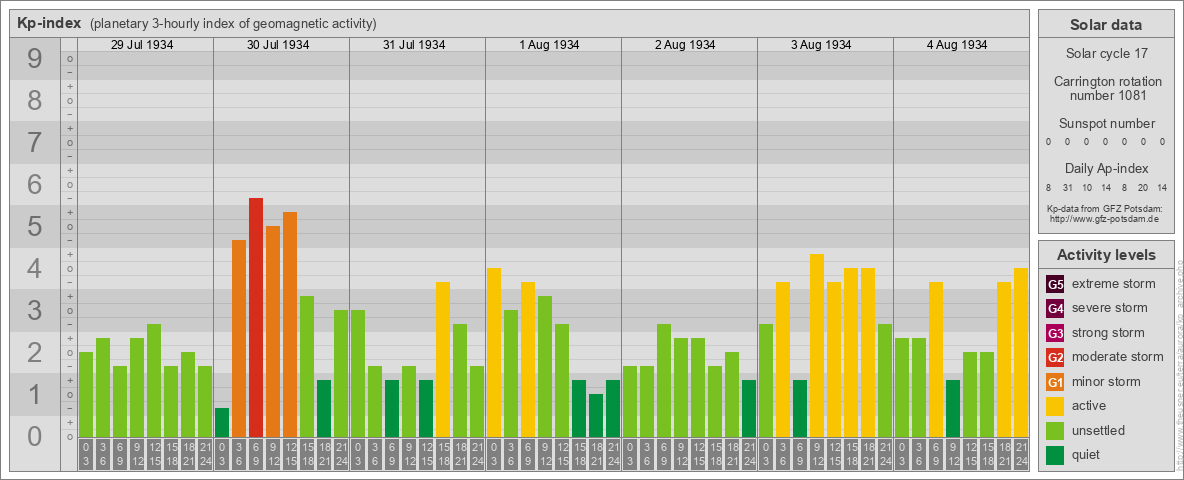
Task: Click the 29 Jul 12-15 hour green bar
Action: [x=154, y=380]
